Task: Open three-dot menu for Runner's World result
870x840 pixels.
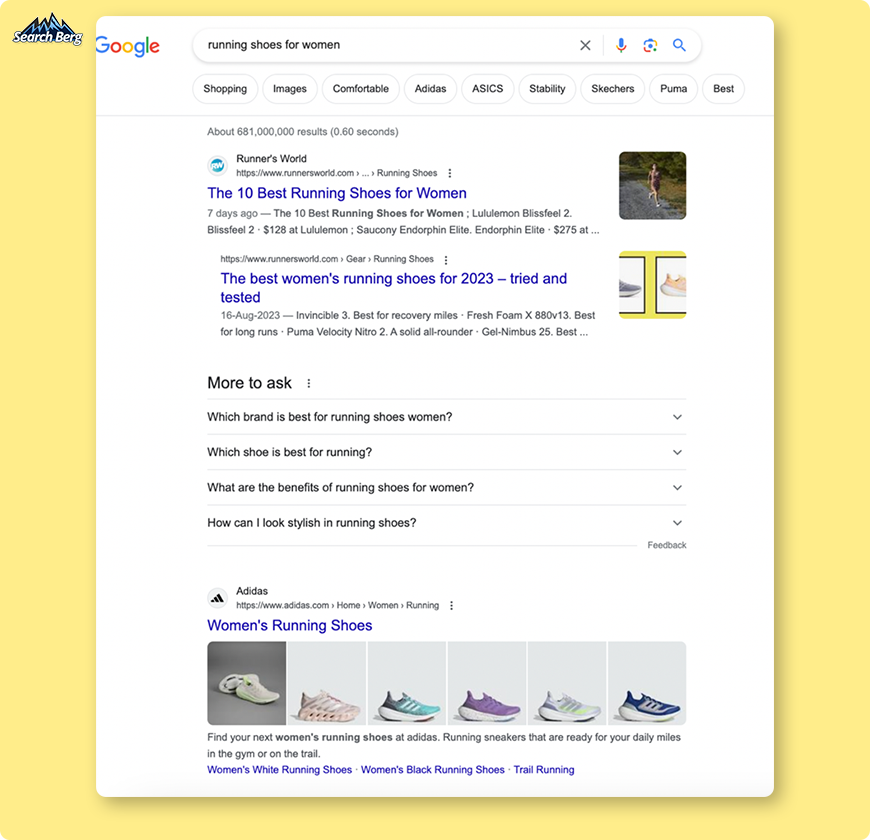Action: click(x=449, y=173)
